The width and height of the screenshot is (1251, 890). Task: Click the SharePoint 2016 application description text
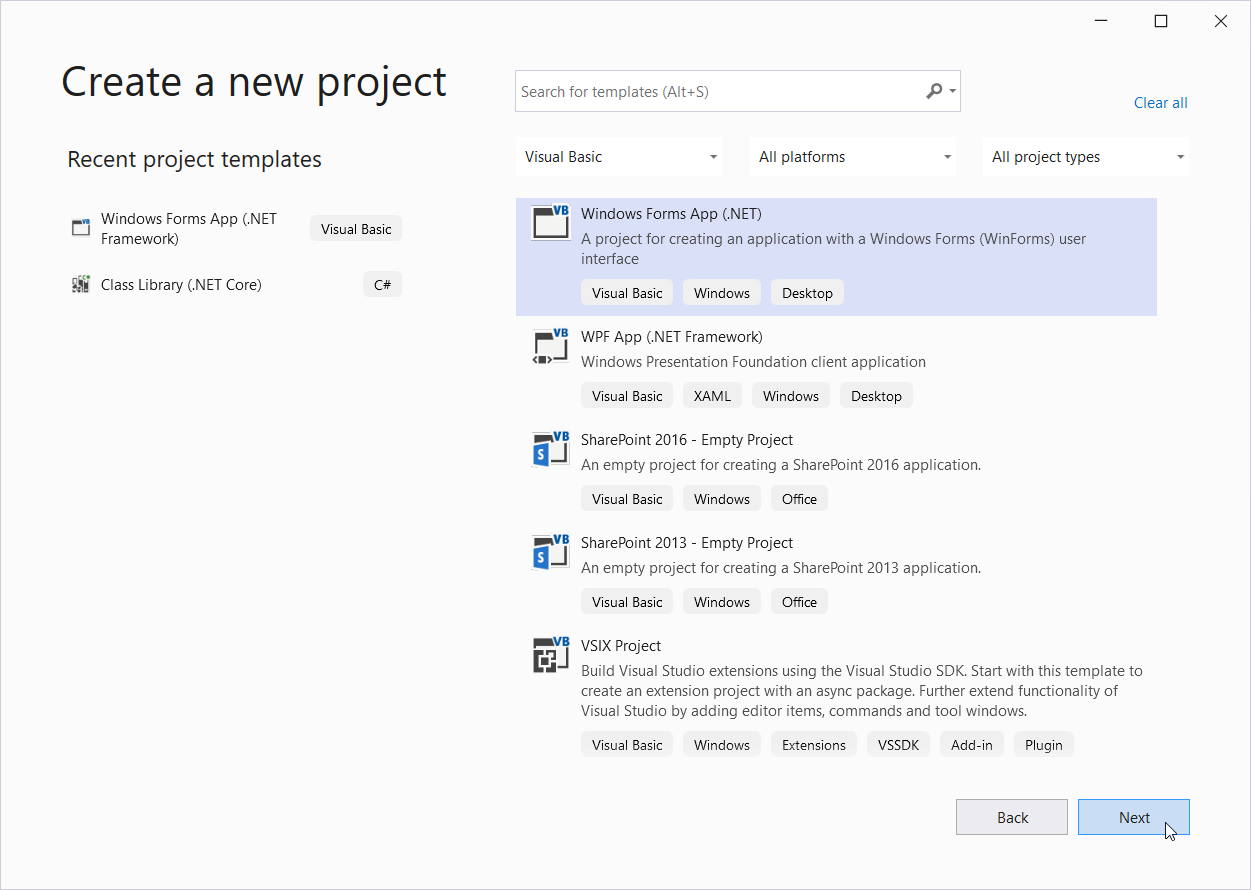click(781, 465)
